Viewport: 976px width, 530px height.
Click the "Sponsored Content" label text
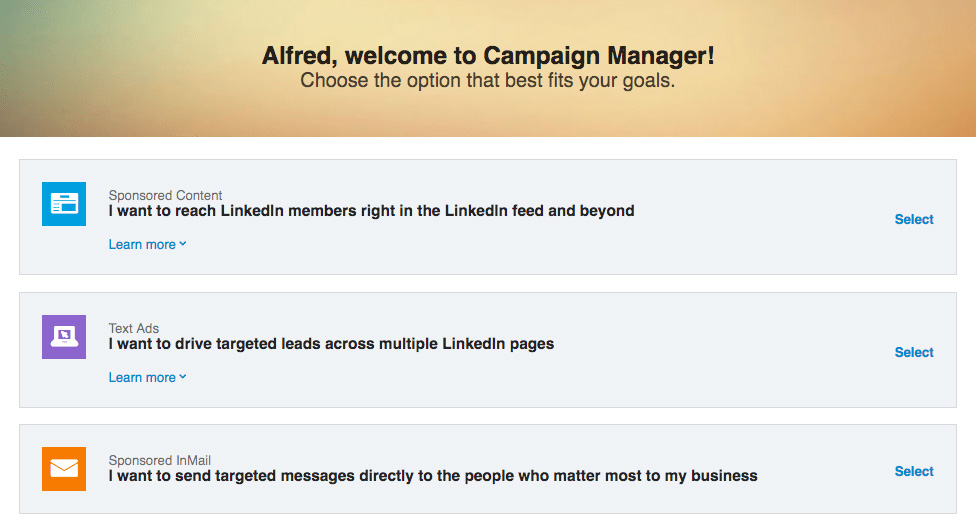(x=165, y=195)
